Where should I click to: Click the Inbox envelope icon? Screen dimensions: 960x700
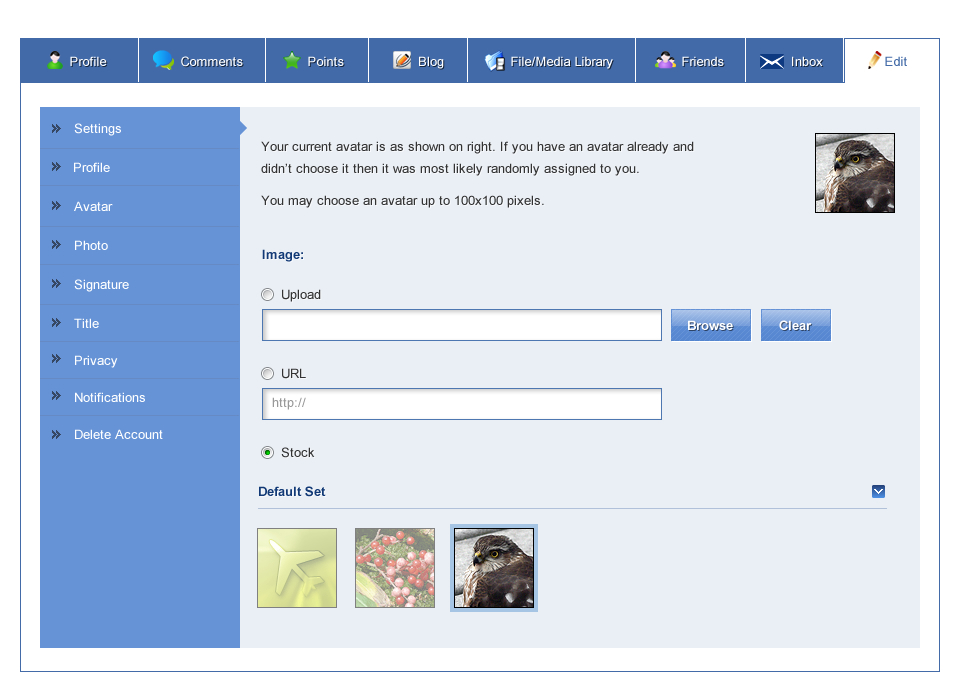(x=771, y=61)
